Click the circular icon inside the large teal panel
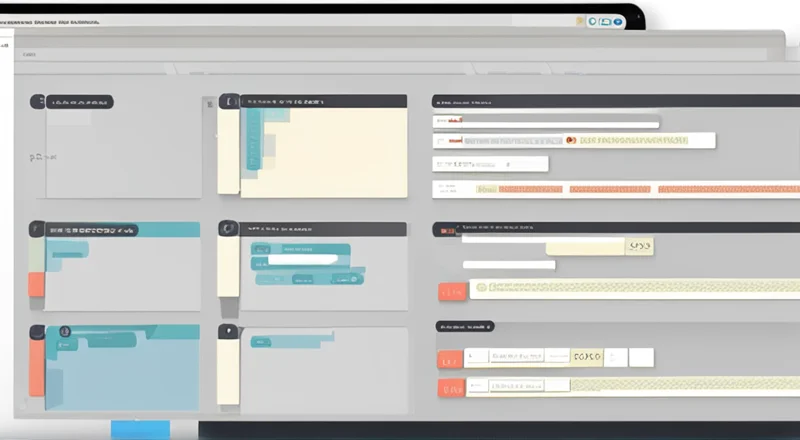 pyautogui.click(x=65, y=331)
